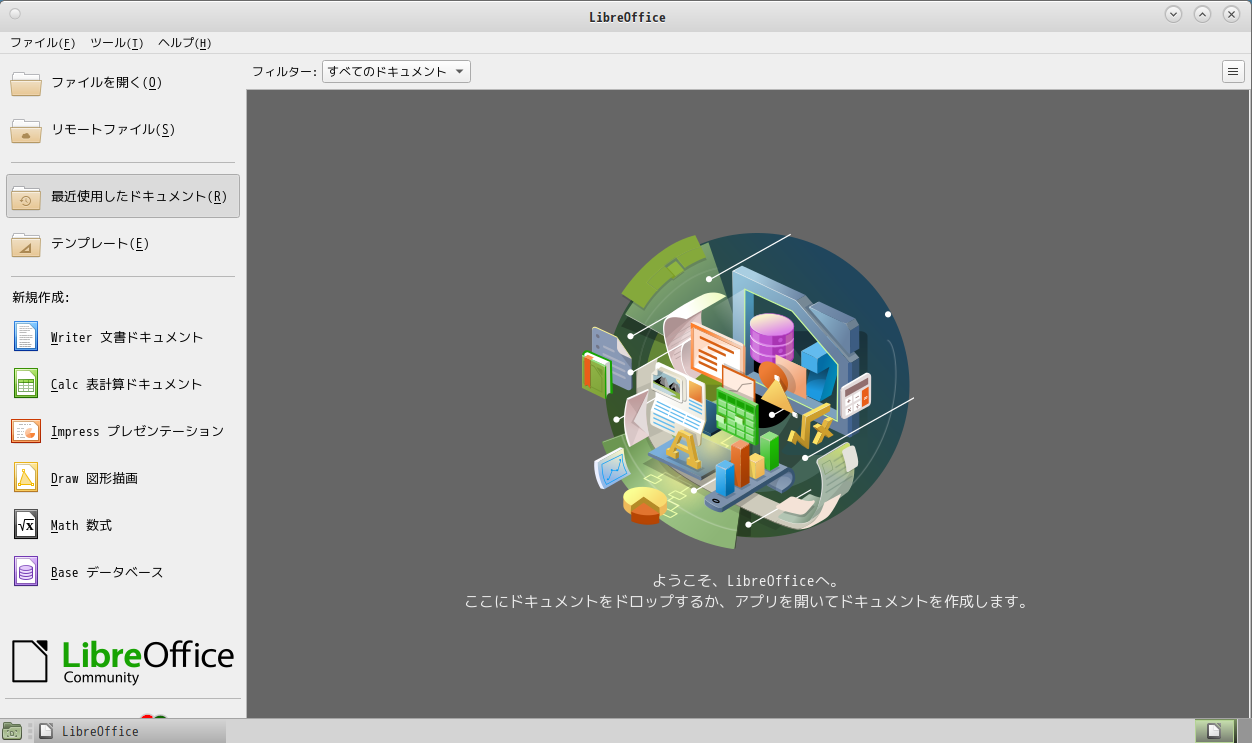Open the hamburger actions menu at top right
Viewport: 1252px width, 743px height.
(1233, 72)
